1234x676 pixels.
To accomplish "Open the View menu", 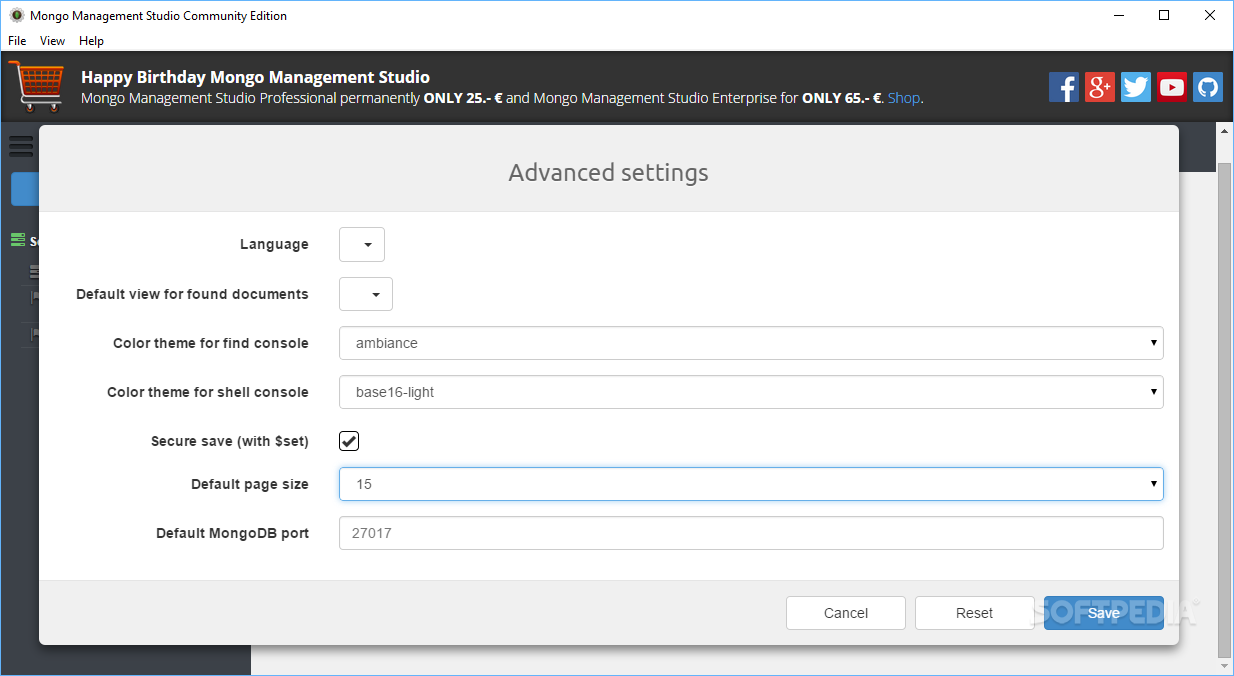I will (x=52, y=41).
